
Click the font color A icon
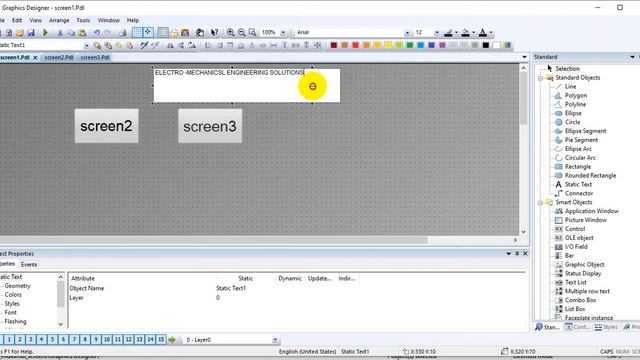(482, 33)
